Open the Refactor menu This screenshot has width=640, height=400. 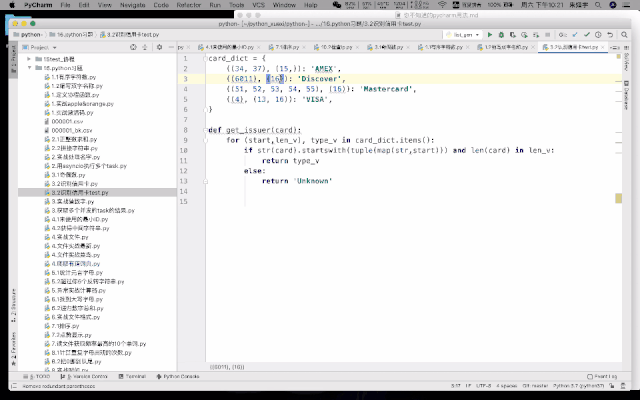(189, 5)
